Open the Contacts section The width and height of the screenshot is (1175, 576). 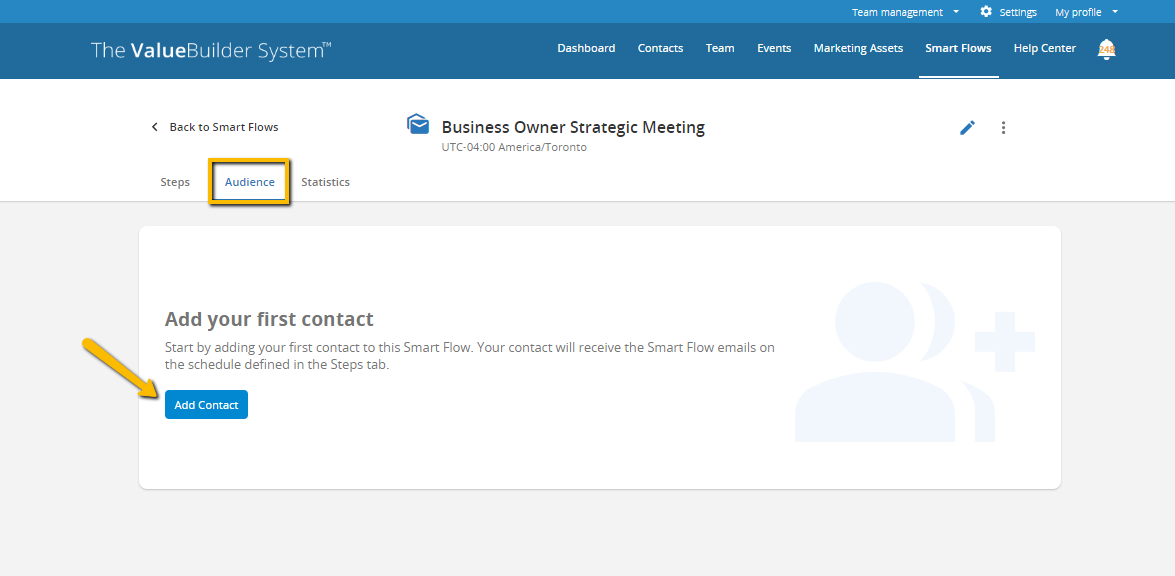coord(660,48)
